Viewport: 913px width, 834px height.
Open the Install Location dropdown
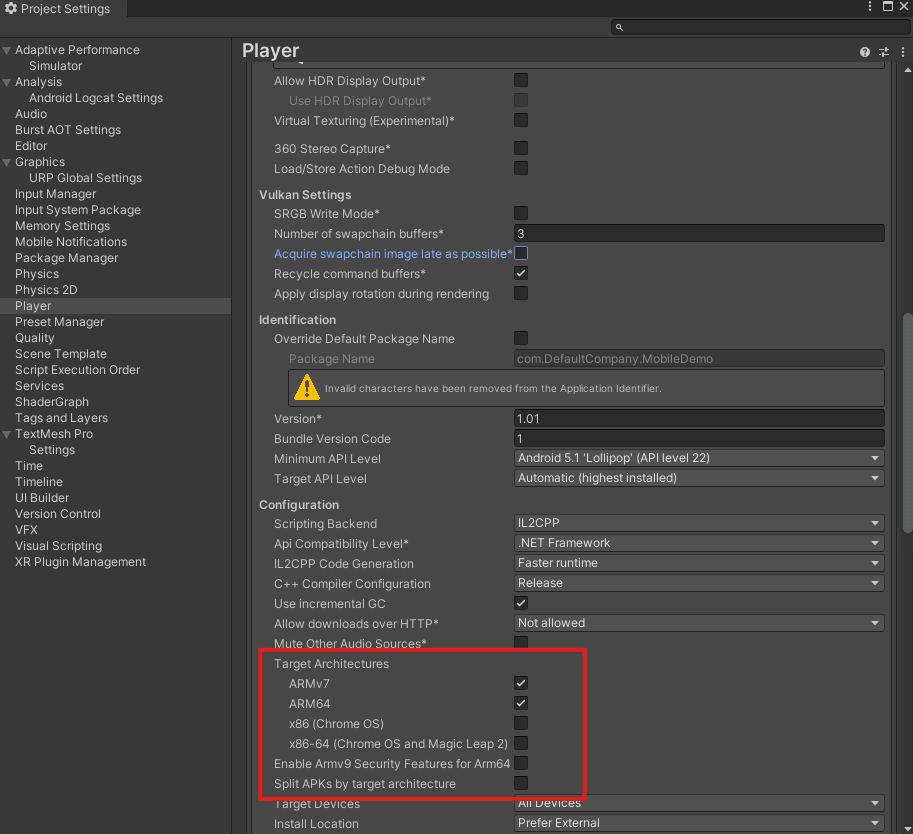coord(699,823)
